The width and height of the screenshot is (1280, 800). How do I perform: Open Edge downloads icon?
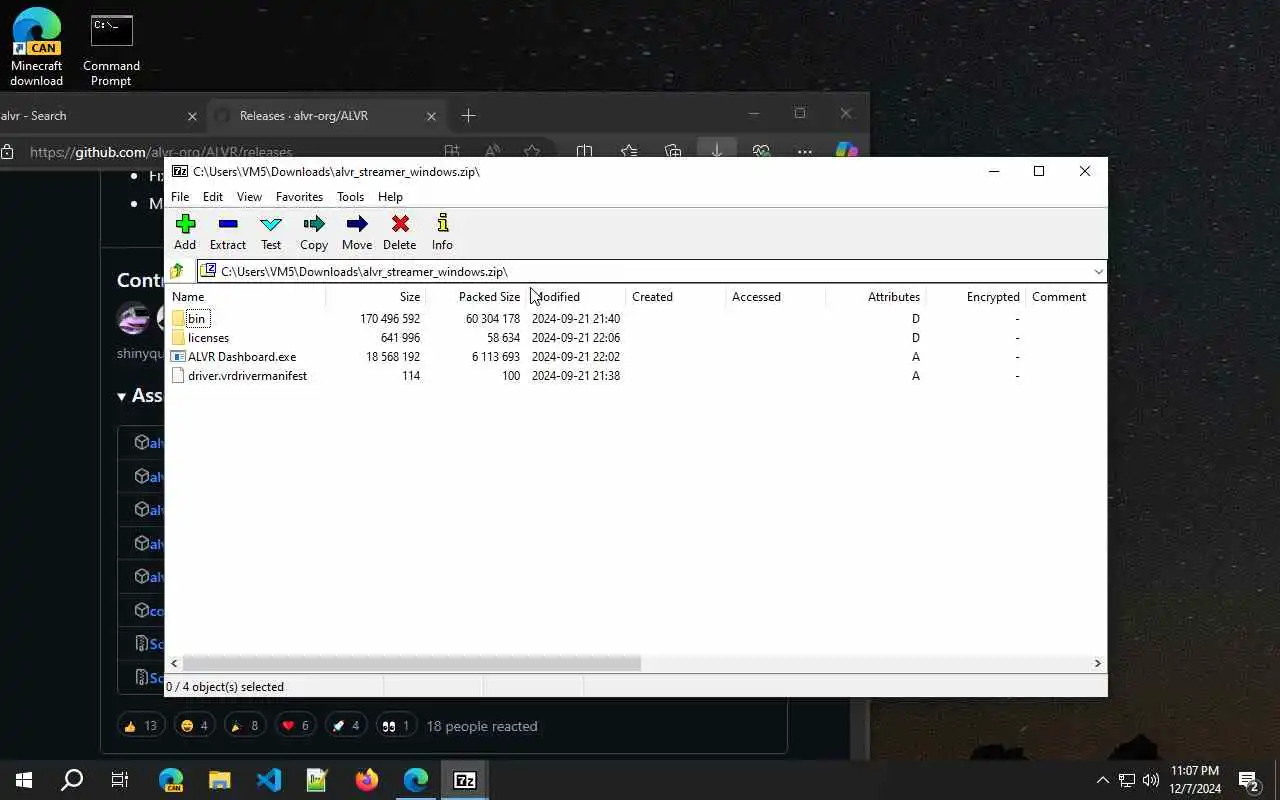pyautogui.click(x=717, y=151)
